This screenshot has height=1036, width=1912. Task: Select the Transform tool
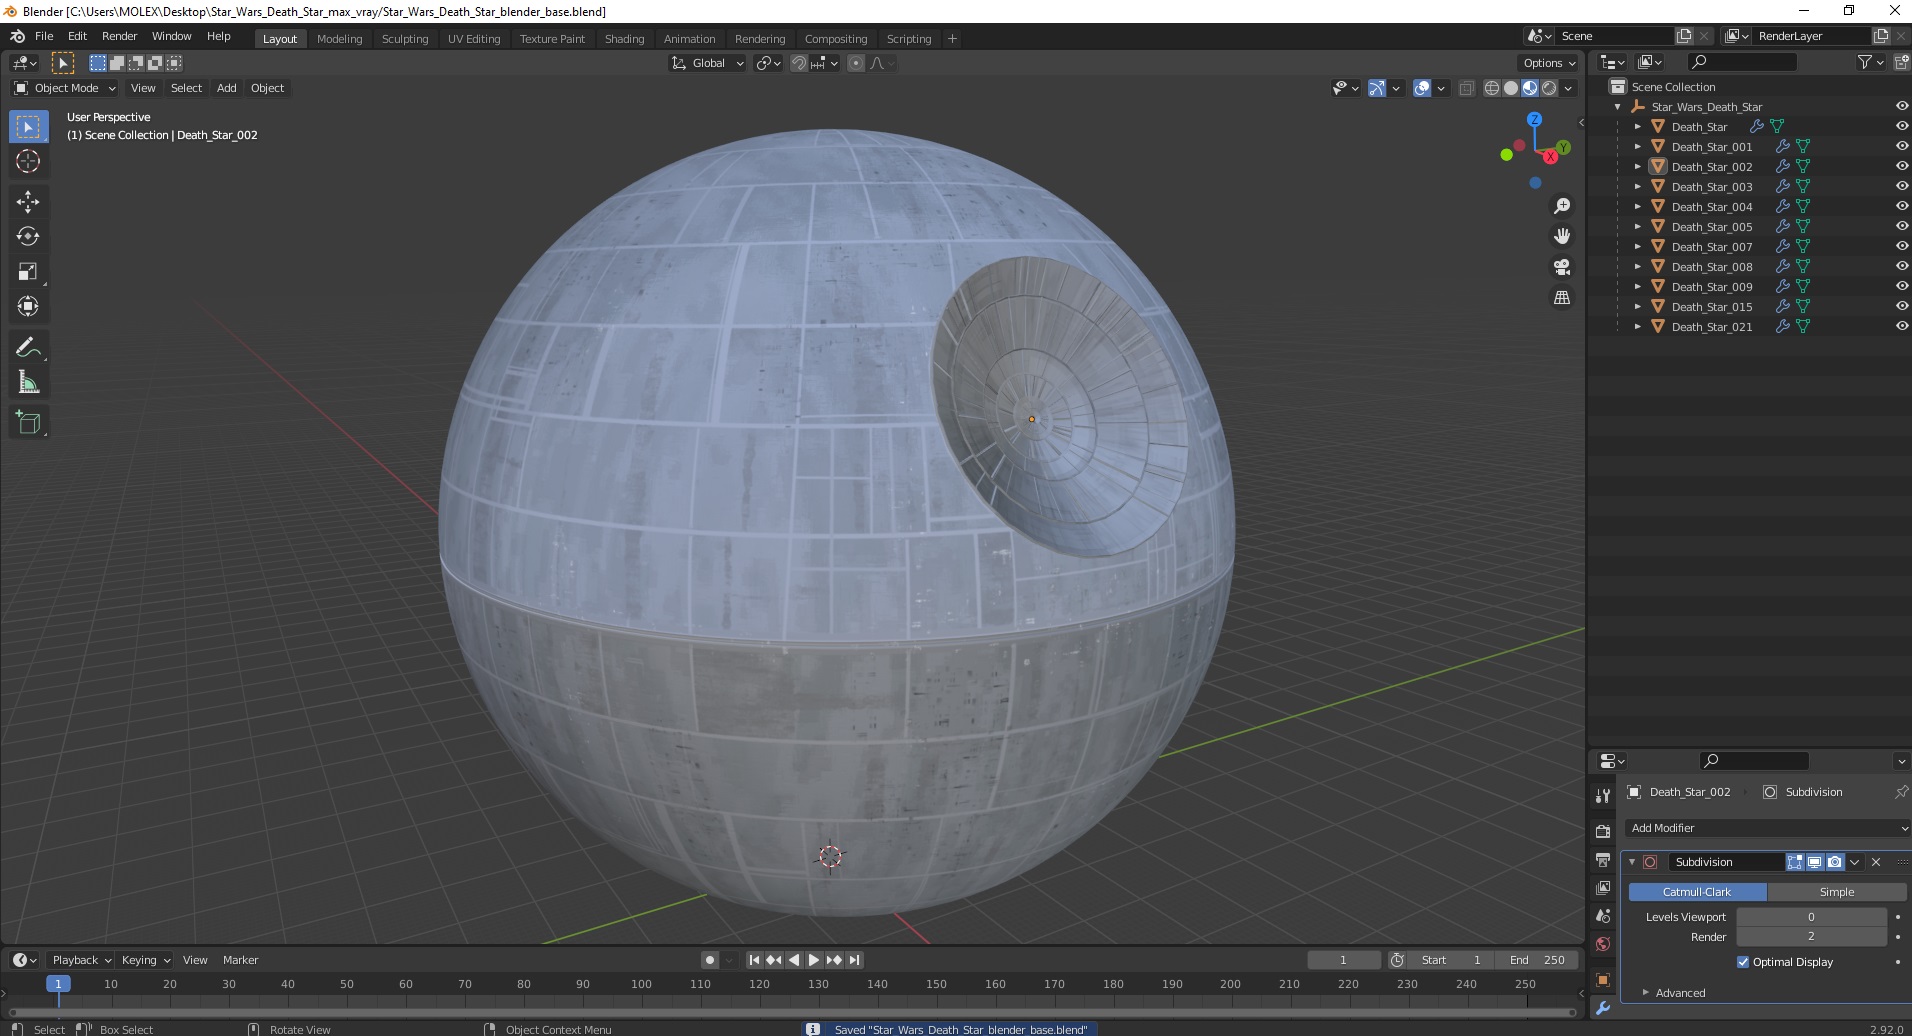click(x=28, y=307)
